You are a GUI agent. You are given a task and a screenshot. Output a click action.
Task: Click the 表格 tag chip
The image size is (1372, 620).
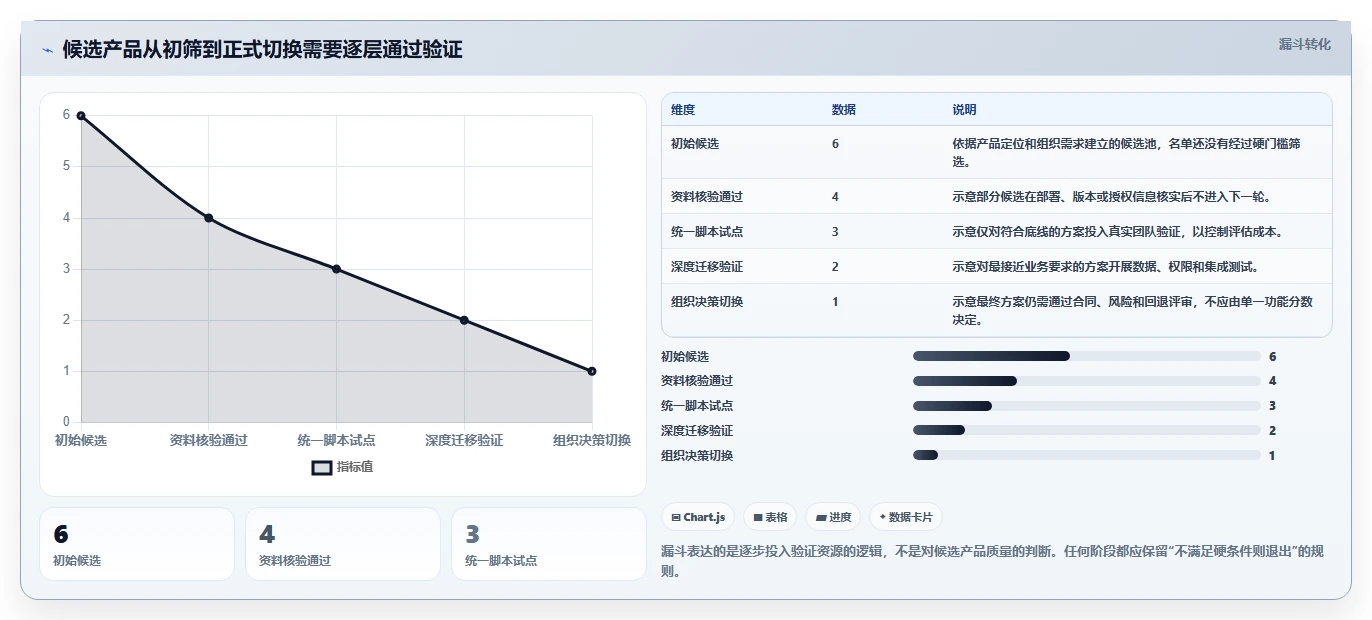770,517
